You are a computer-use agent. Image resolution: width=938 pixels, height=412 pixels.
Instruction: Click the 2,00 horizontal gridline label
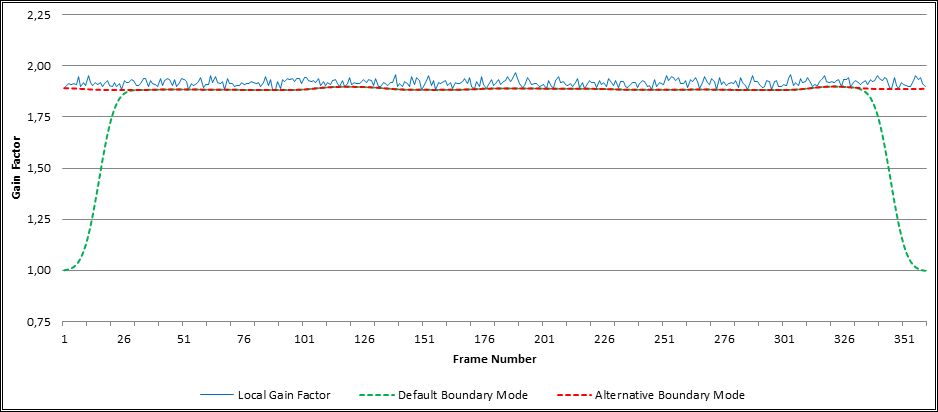tap(39, 66)
